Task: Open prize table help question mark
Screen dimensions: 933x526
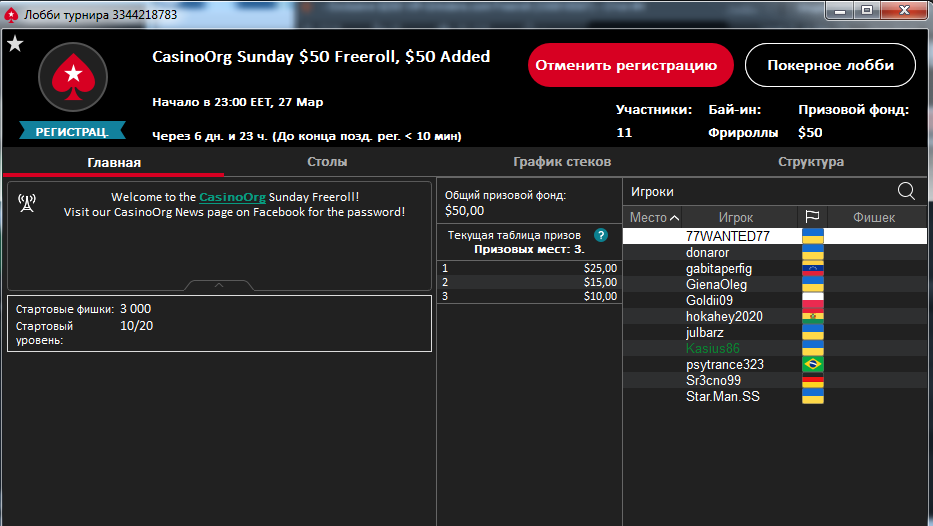Action: click(601, 235)
